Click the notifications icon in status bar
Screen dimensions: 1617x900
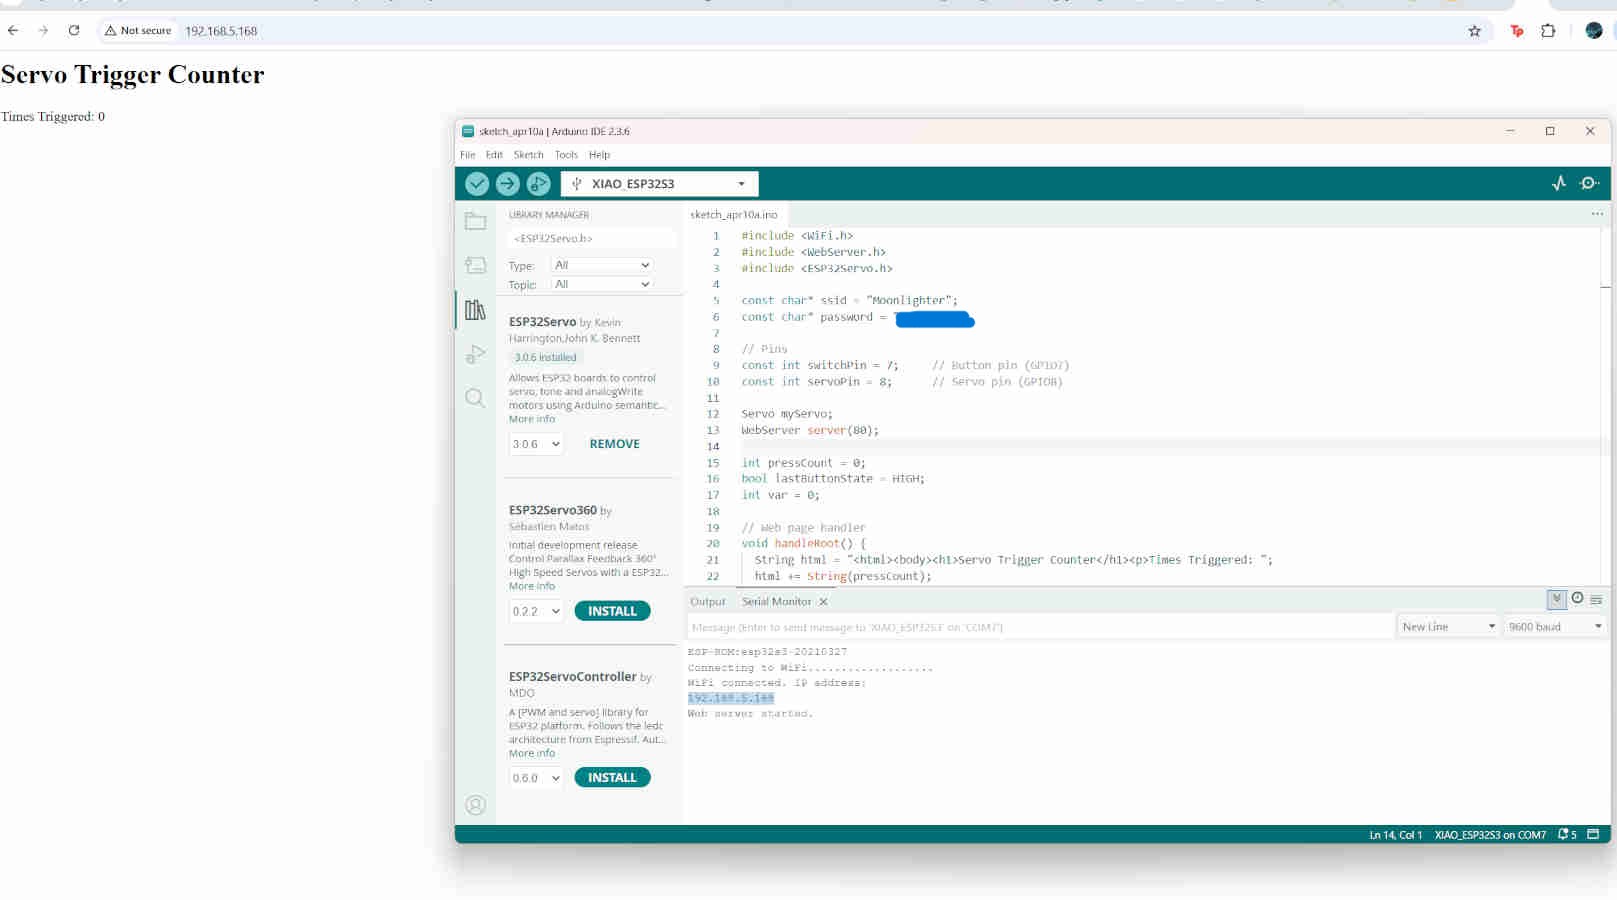coord(1566,835)
